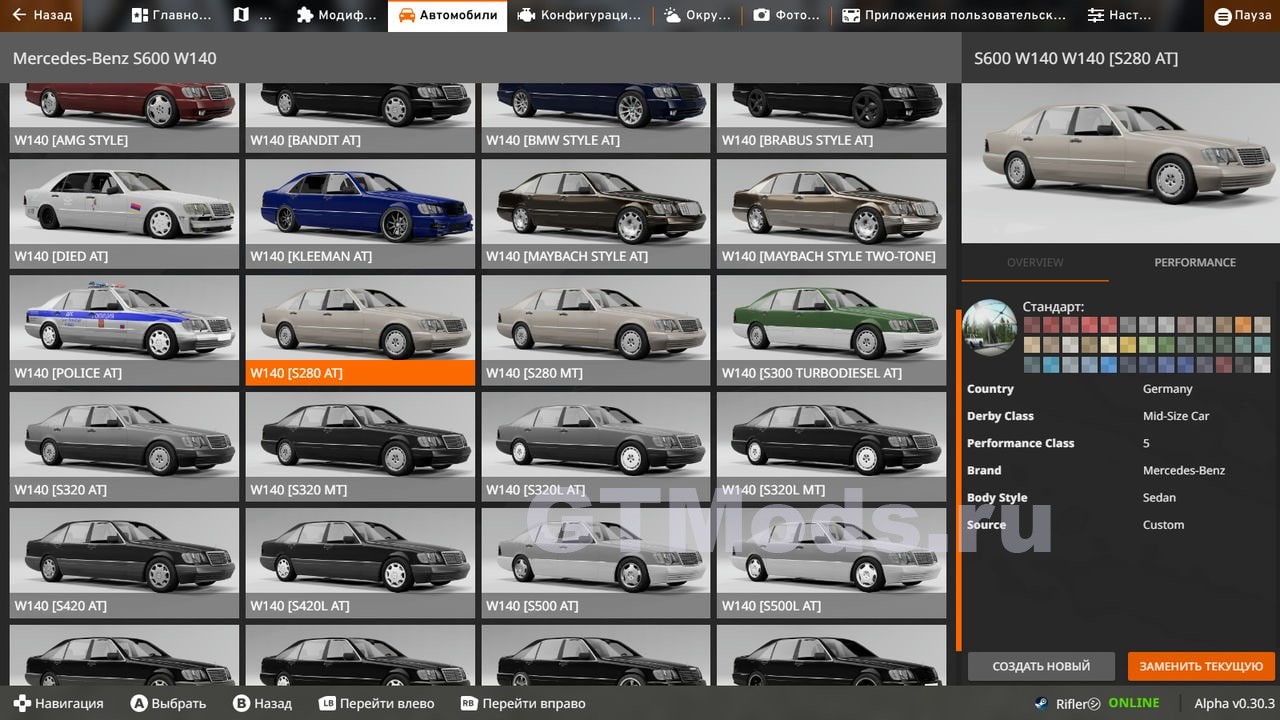Click the Body Style value Sedan
1280x720 pixels.
[x=1159, y=497]
